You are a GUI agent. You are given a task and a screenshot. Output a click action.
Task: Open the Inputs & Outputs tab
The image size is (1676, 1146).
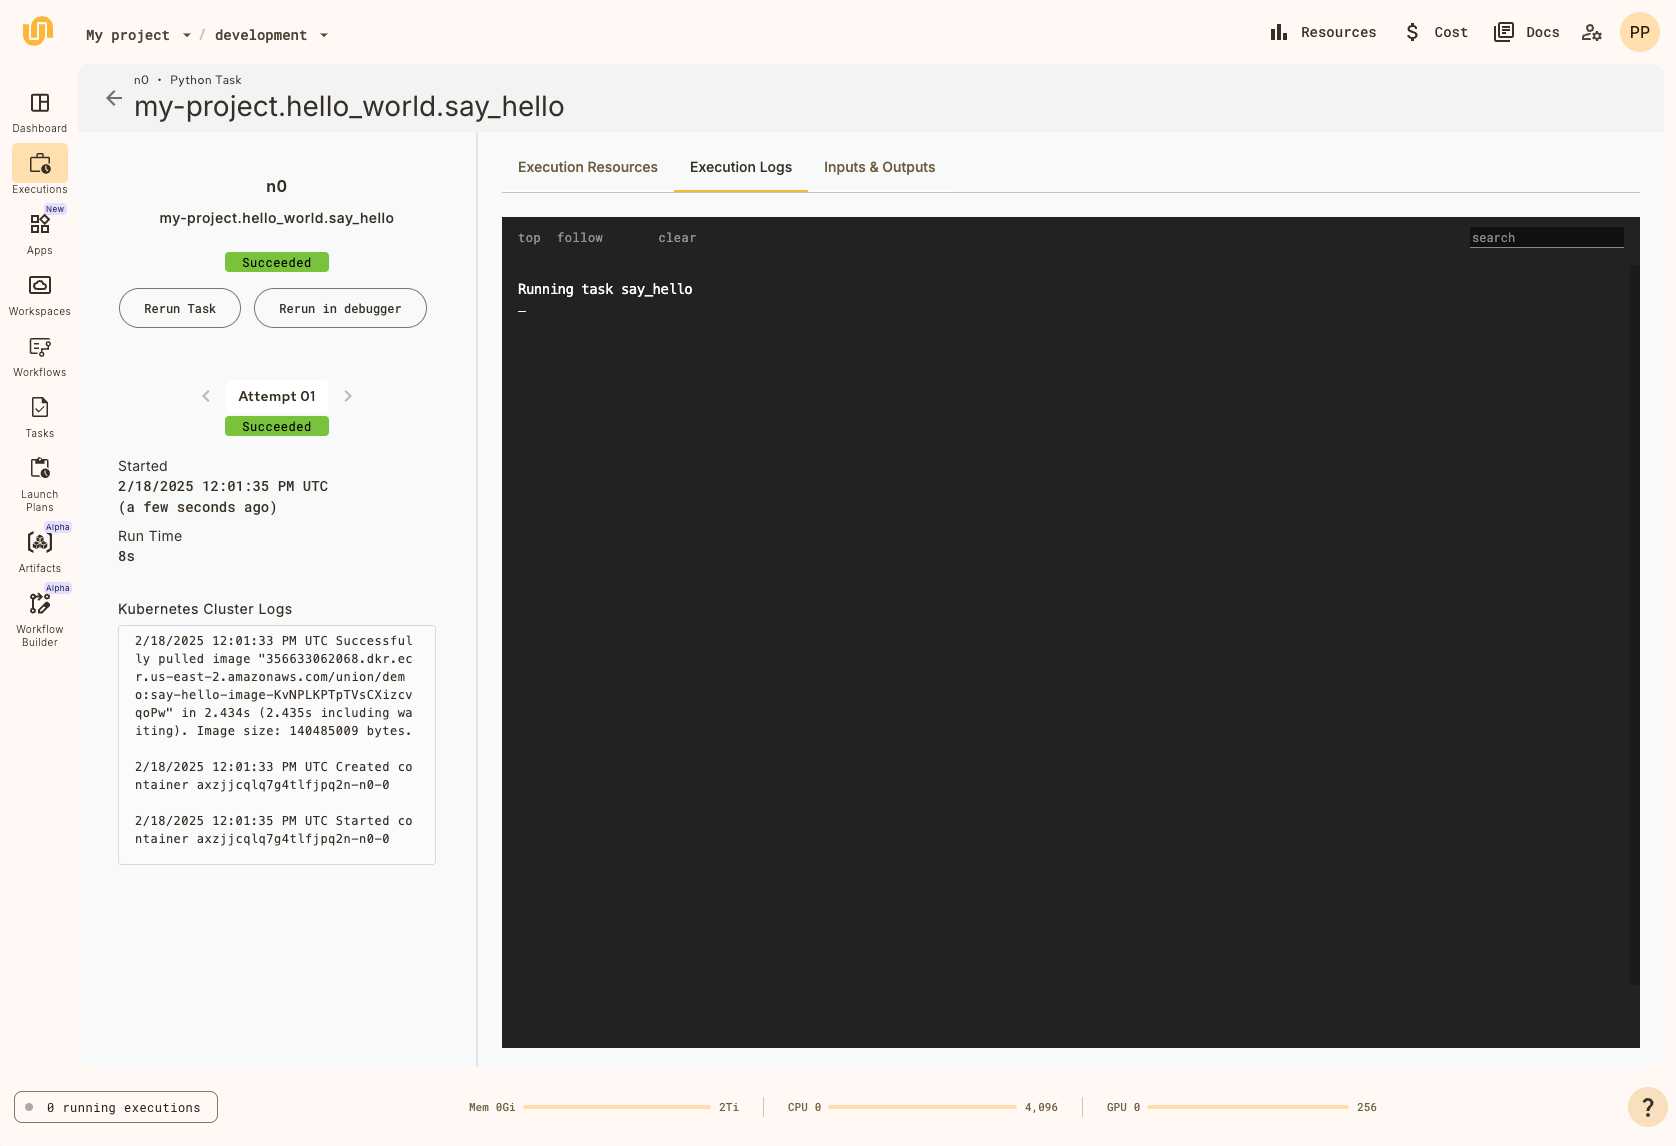pos(879,167)
